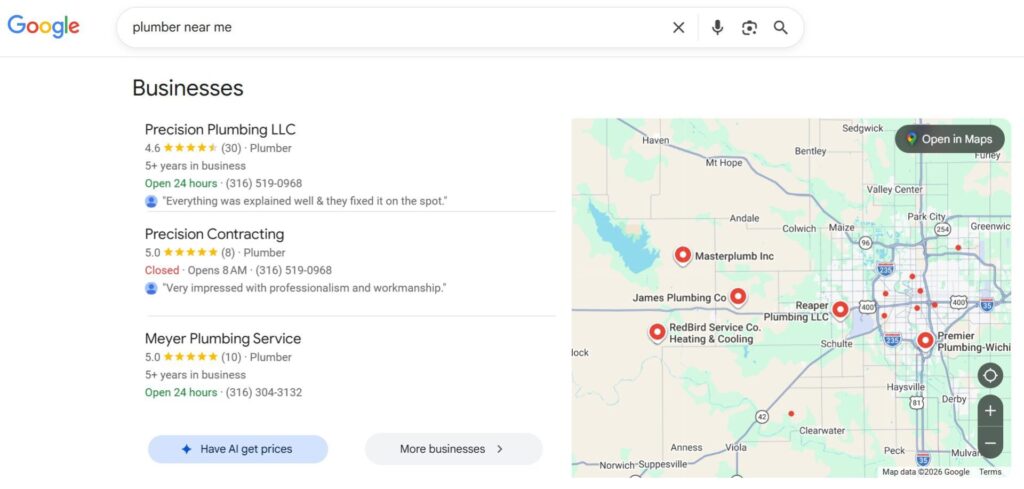1024x489 pixels.
Task: Open Precision Contracting listing
Action: pyautogui.click(x=214, y=234)
